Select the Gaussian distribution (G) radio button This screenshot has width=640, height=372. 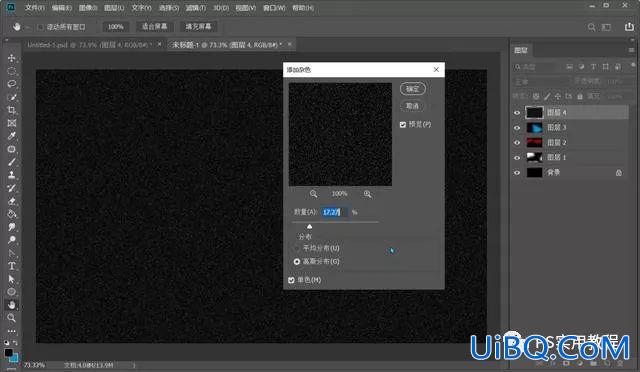[x=297, y=261]
